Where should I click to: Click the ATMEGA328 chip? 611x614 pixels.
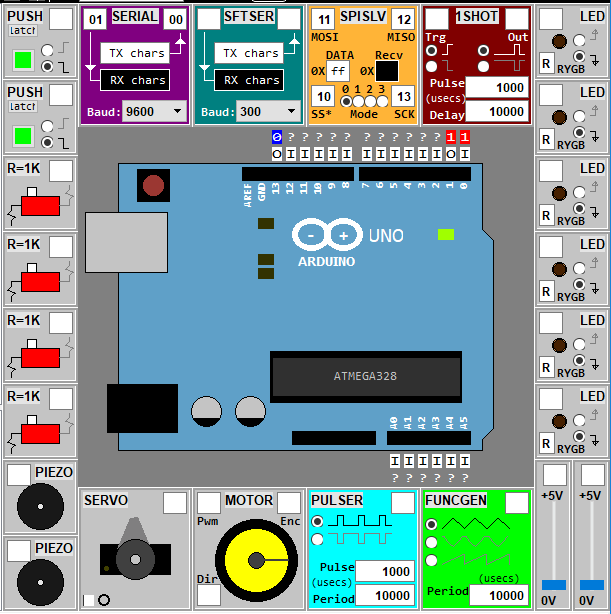[x=366, y=377]
